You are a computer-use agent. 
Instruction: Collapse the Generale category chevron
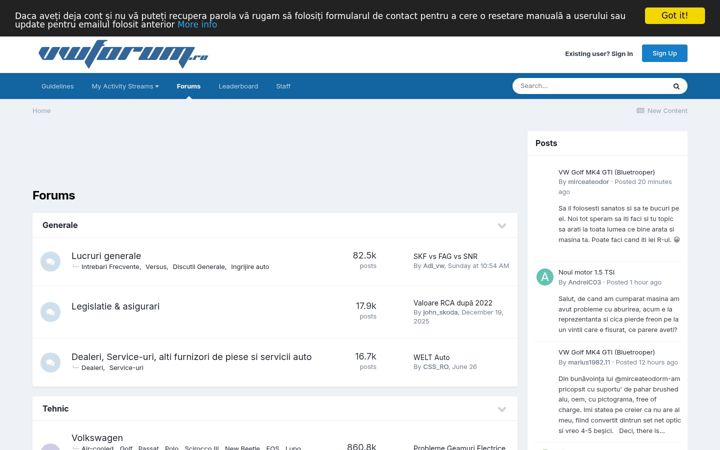[x=502, y=225]
